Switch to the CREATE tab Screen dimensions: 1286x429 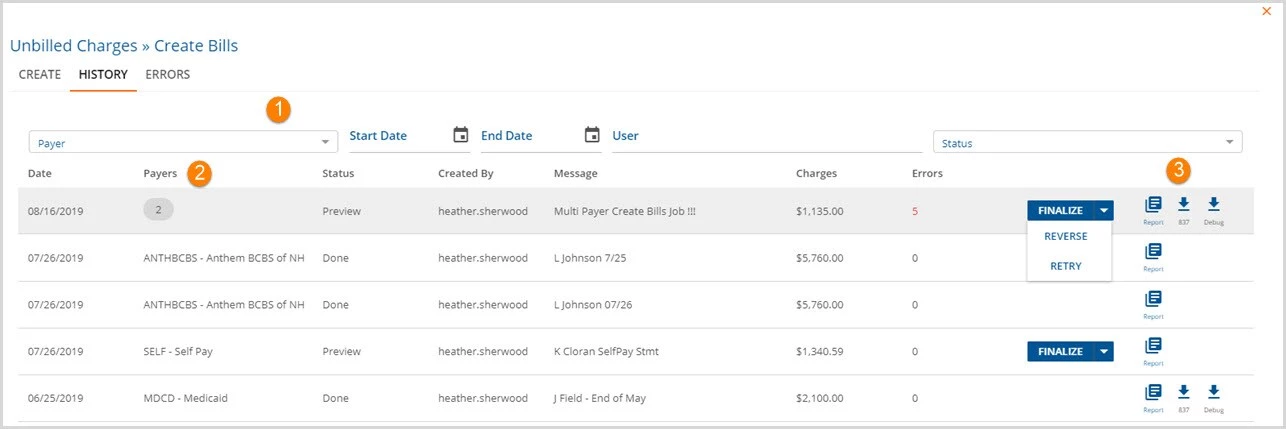tap(40, 75)
